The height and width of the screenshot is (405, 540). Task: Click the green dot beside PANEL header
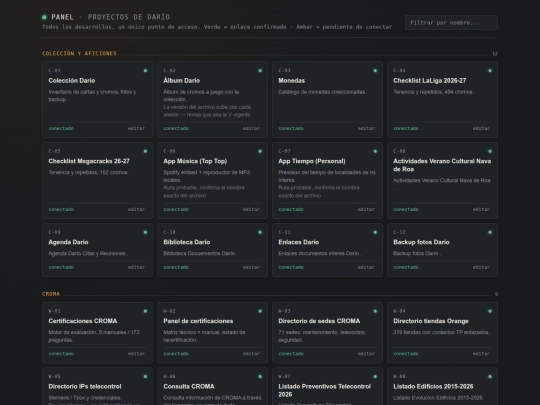44,17
